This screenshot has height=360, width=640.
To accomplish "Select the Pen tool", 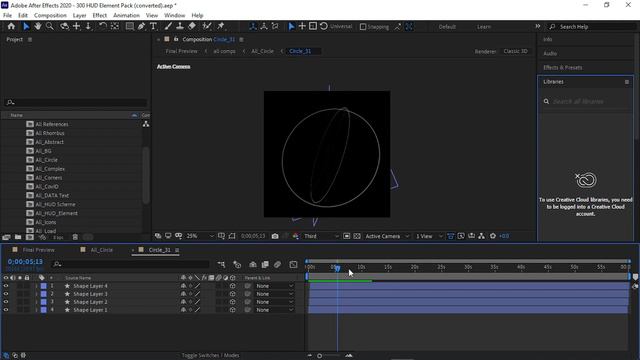I will point(141,26).
